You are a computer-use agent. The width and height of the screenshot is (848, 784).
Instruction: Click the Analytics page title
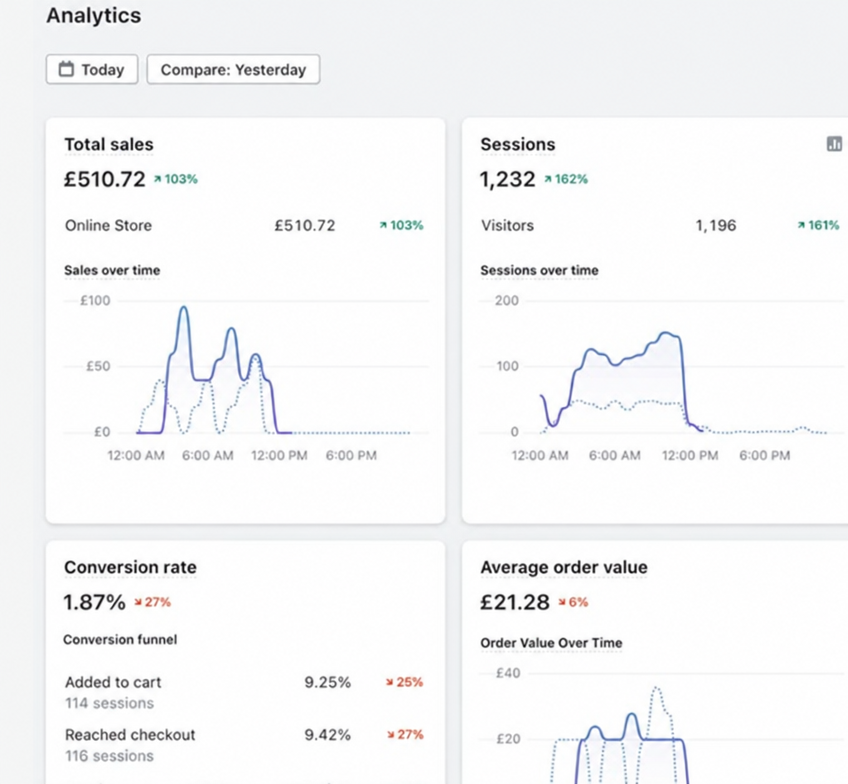tap(94, 15)
